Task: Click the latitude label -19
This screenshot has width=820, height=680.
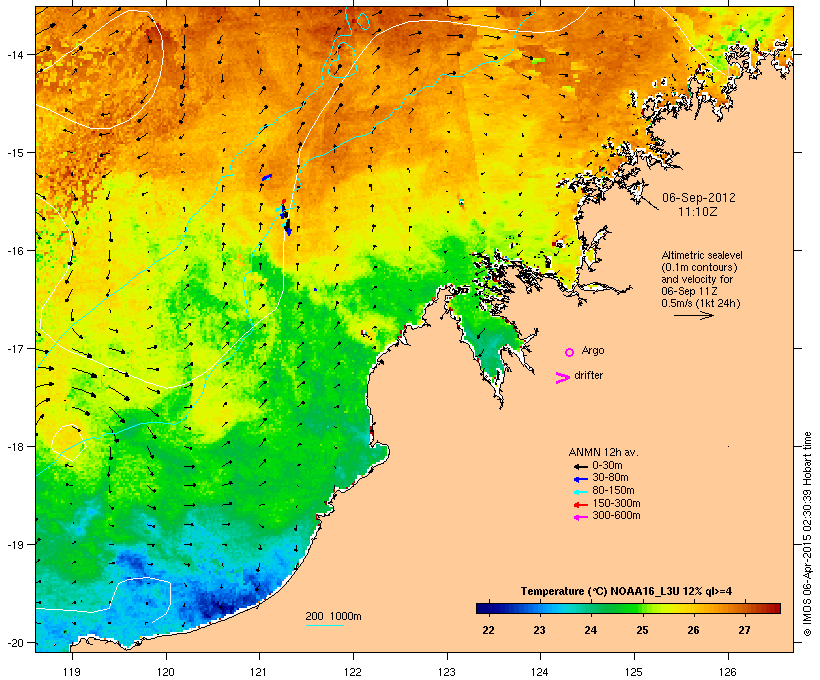Action: (x=15, y=545)
